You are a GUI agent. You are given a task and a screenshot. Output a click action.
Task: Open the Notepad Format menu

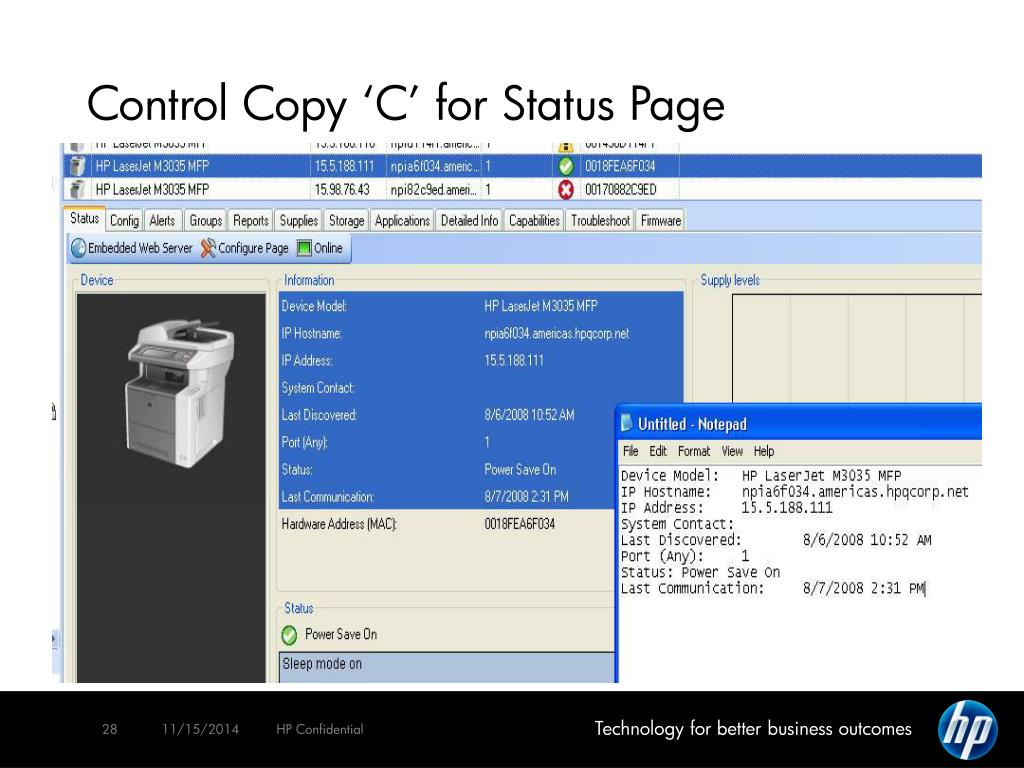(694, 451)
